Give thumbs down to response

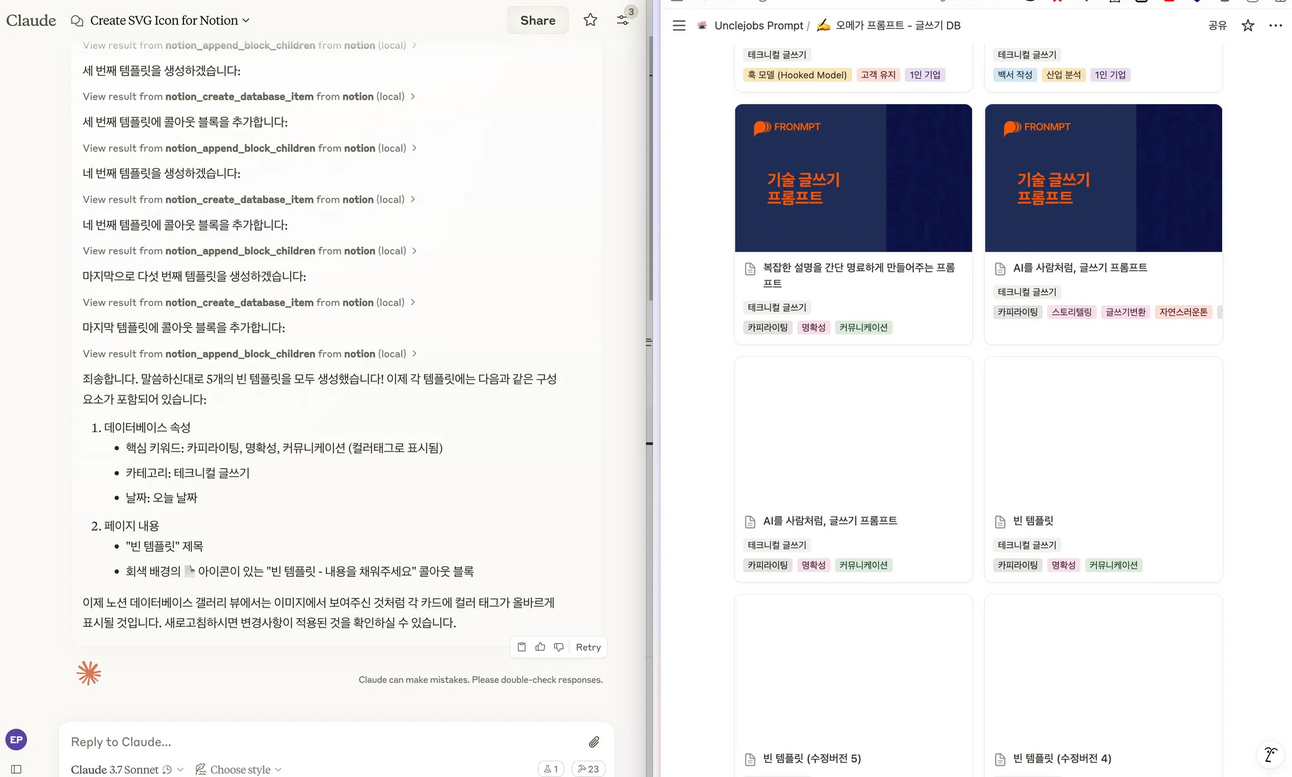559,647
